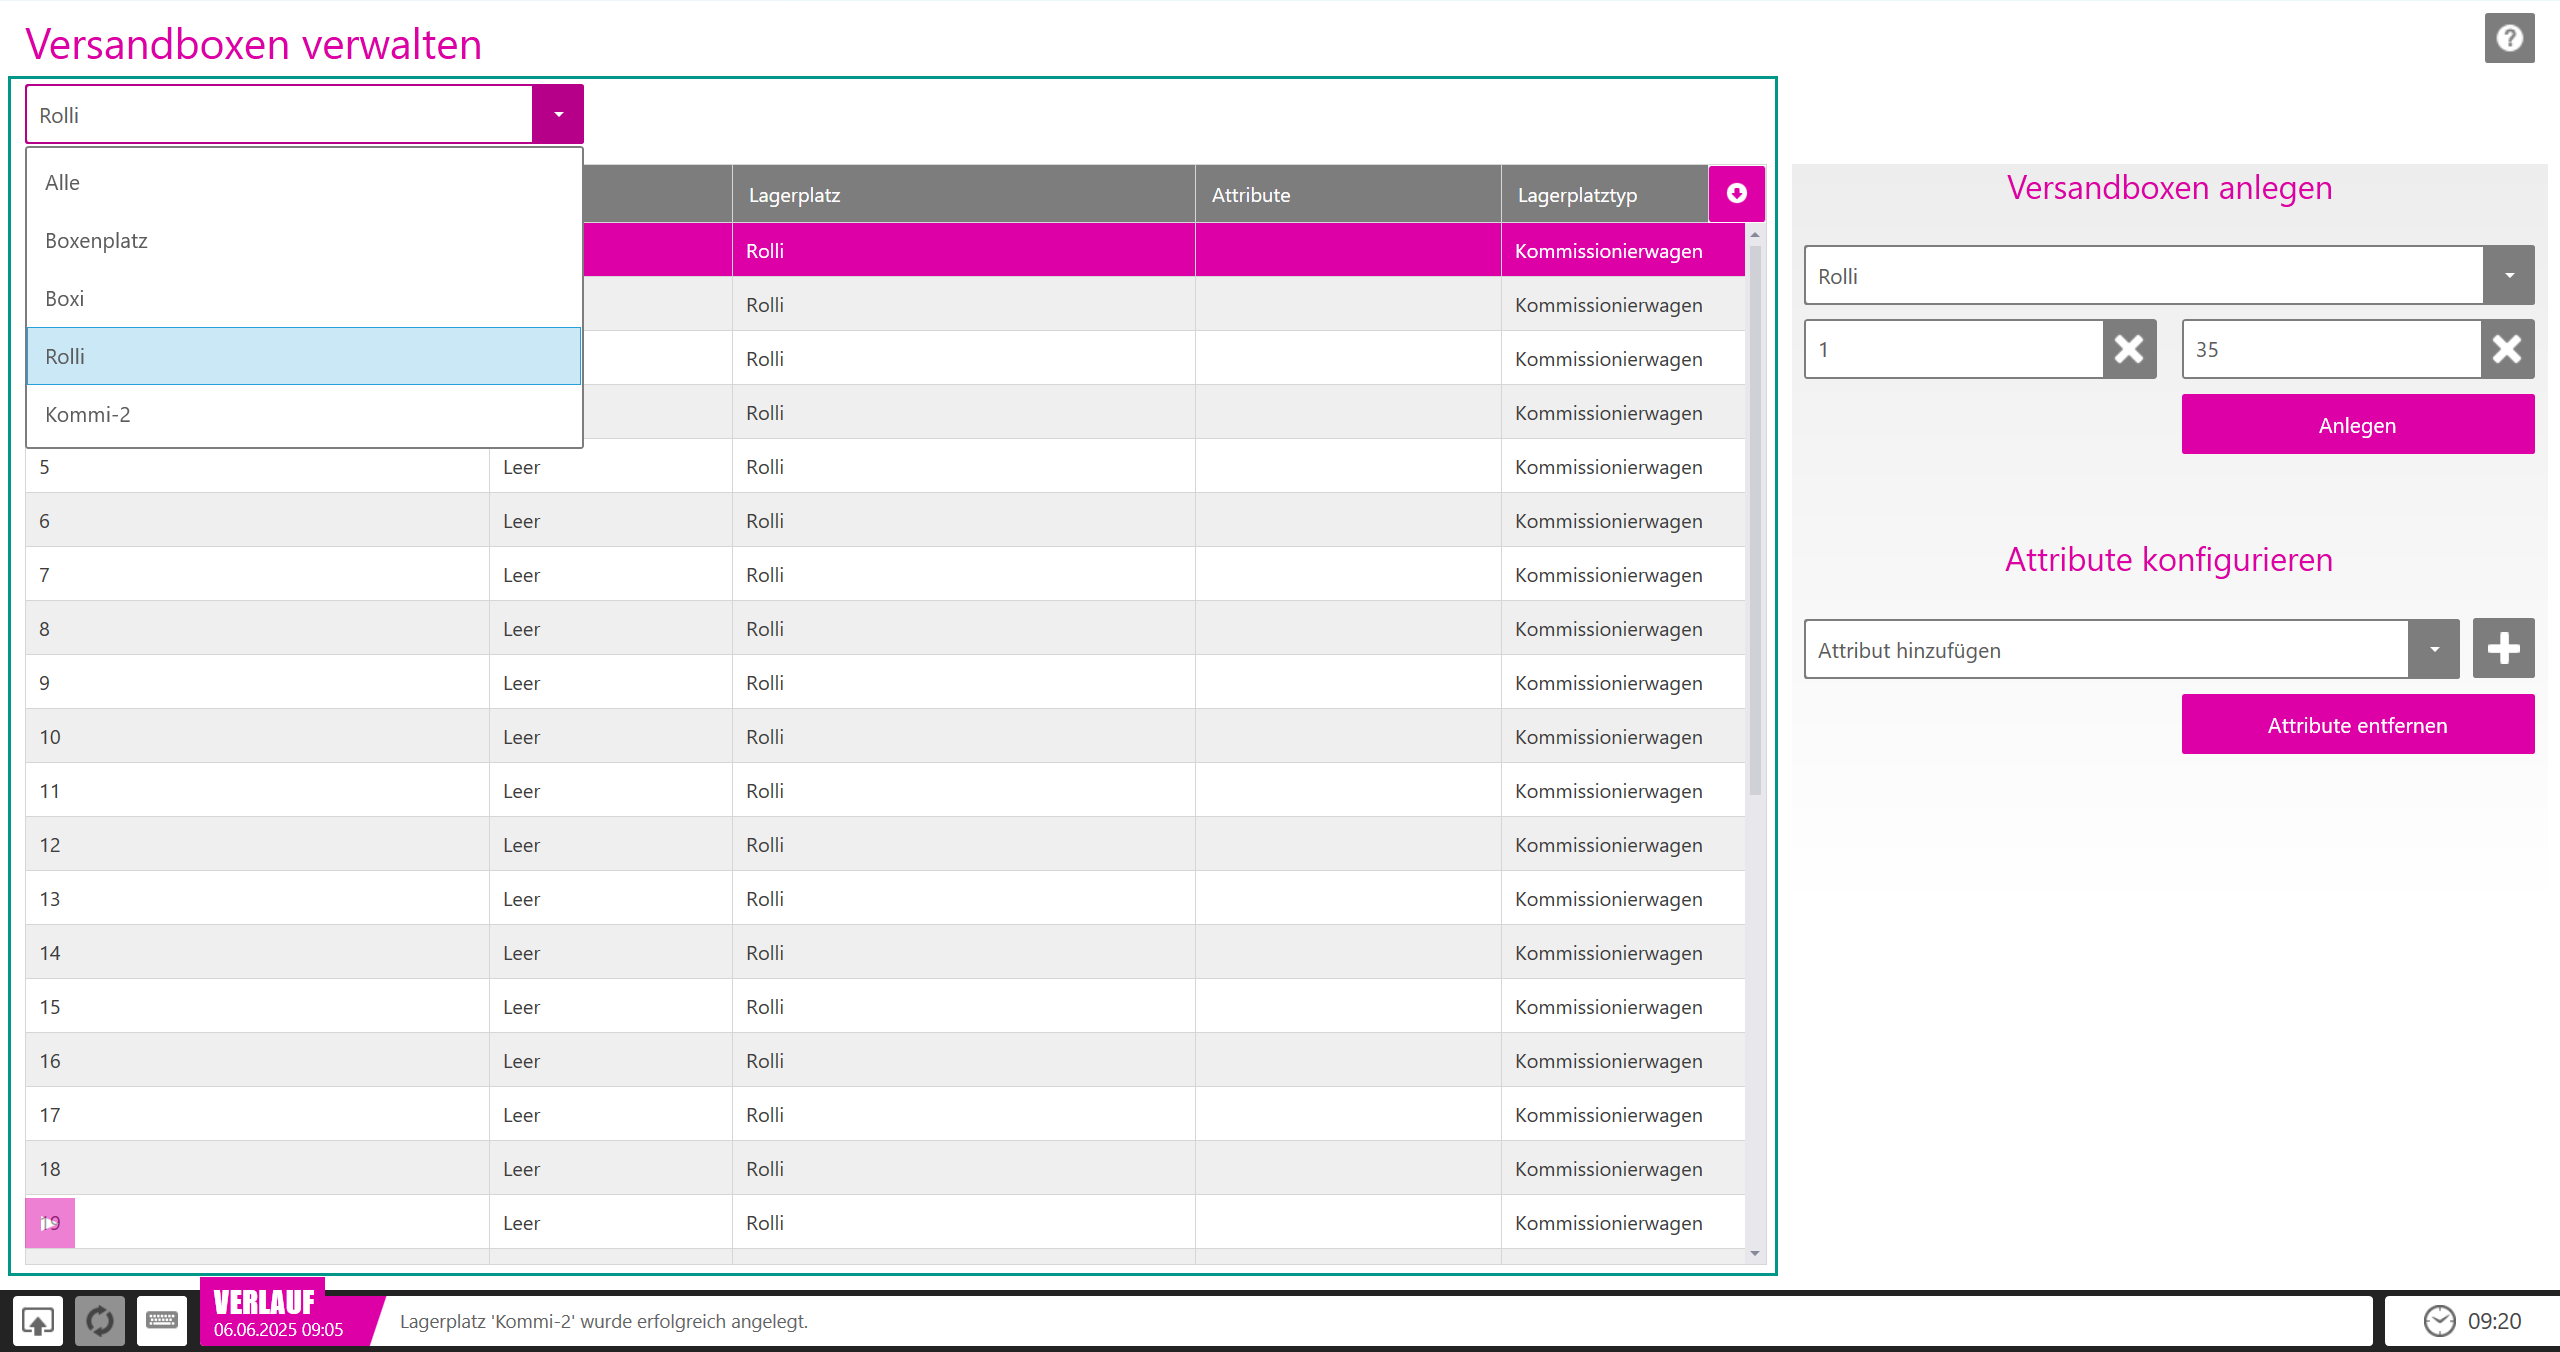Click the start number input field

(x=1953, y=350)
